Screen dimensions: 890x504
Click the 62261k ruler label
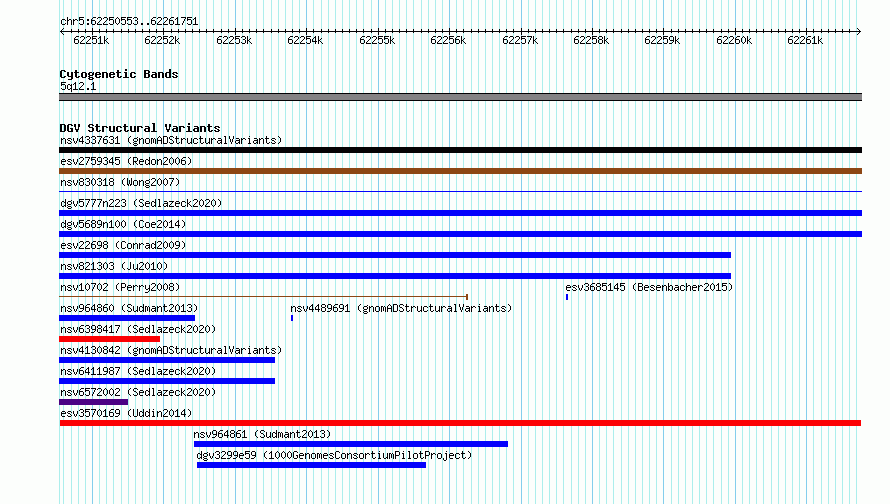tap(805, 40)
